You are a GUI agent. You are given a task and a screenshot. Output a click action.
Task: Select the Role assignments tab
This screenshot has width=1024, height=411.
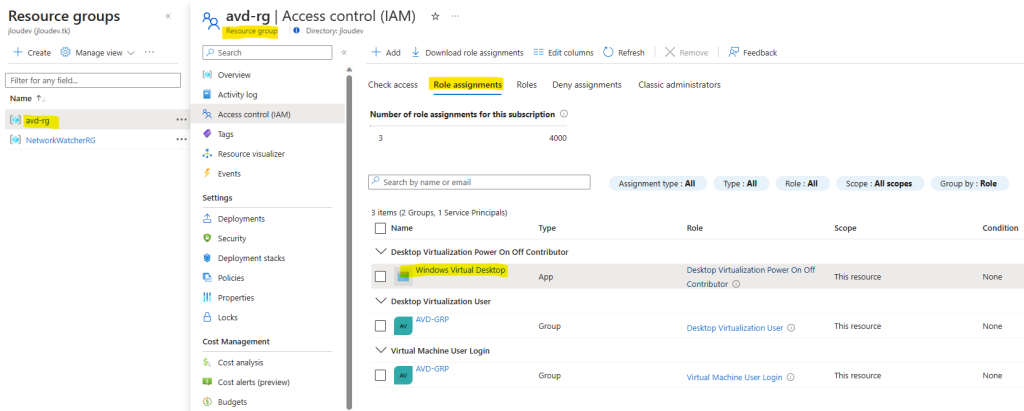[x=468, y=85]
